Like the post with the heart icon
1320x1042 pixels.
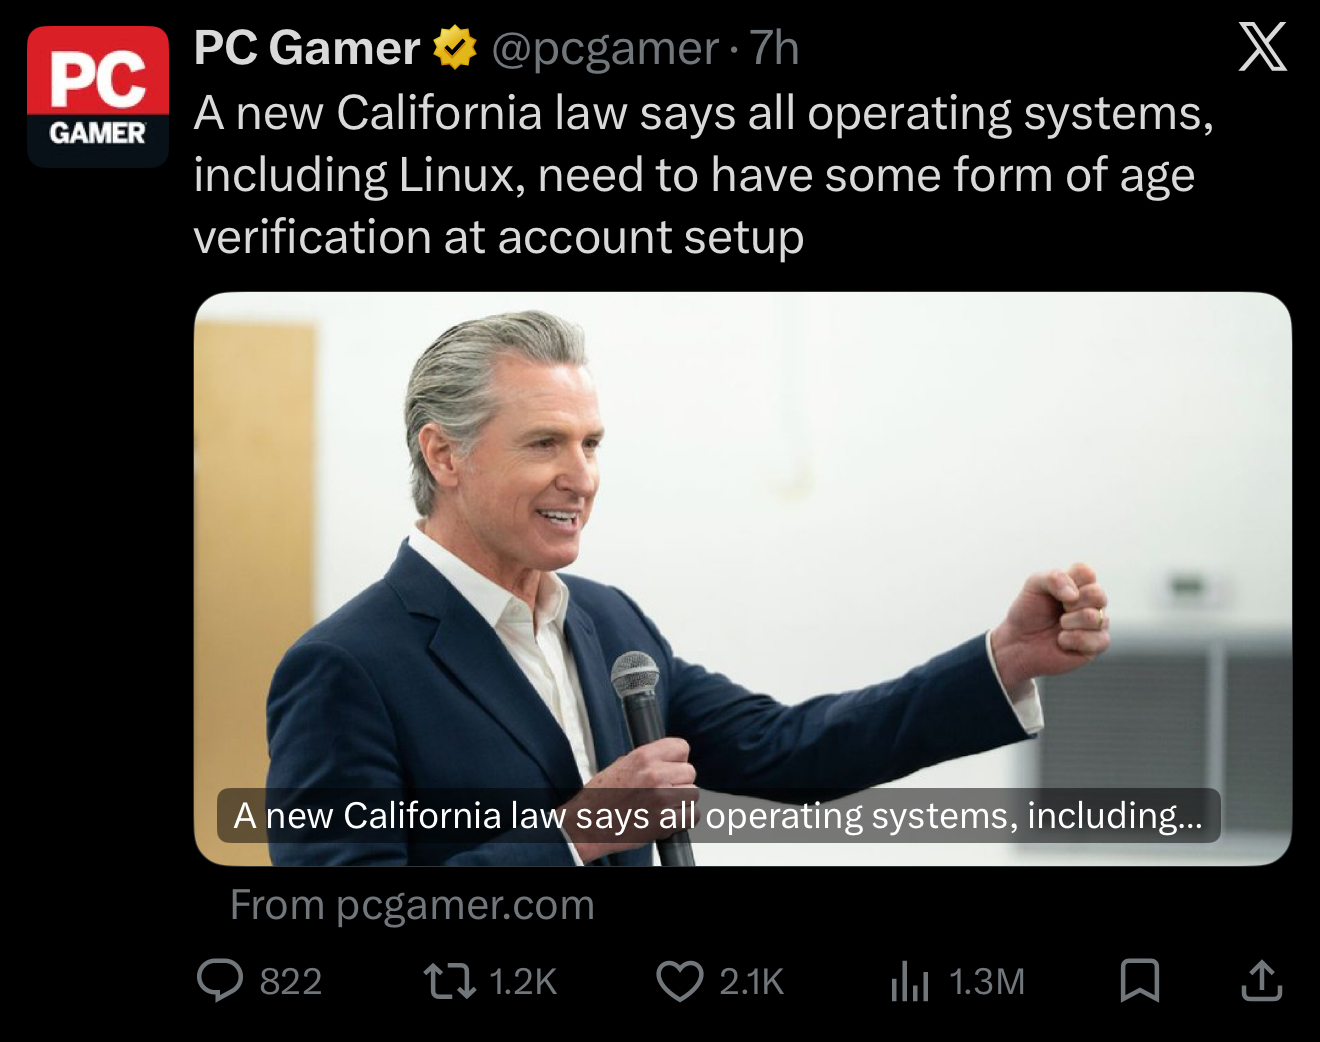tap(680, 981)
